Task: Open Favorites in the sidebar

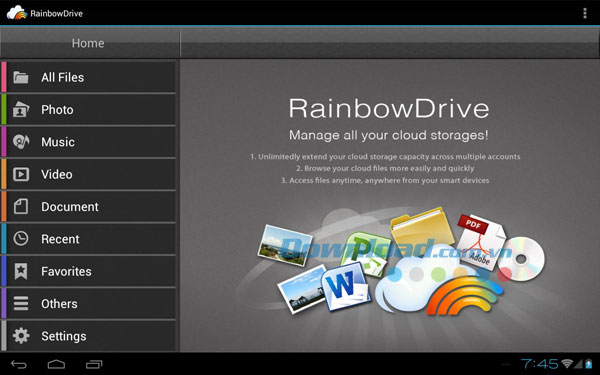Action: coord(88,271)
